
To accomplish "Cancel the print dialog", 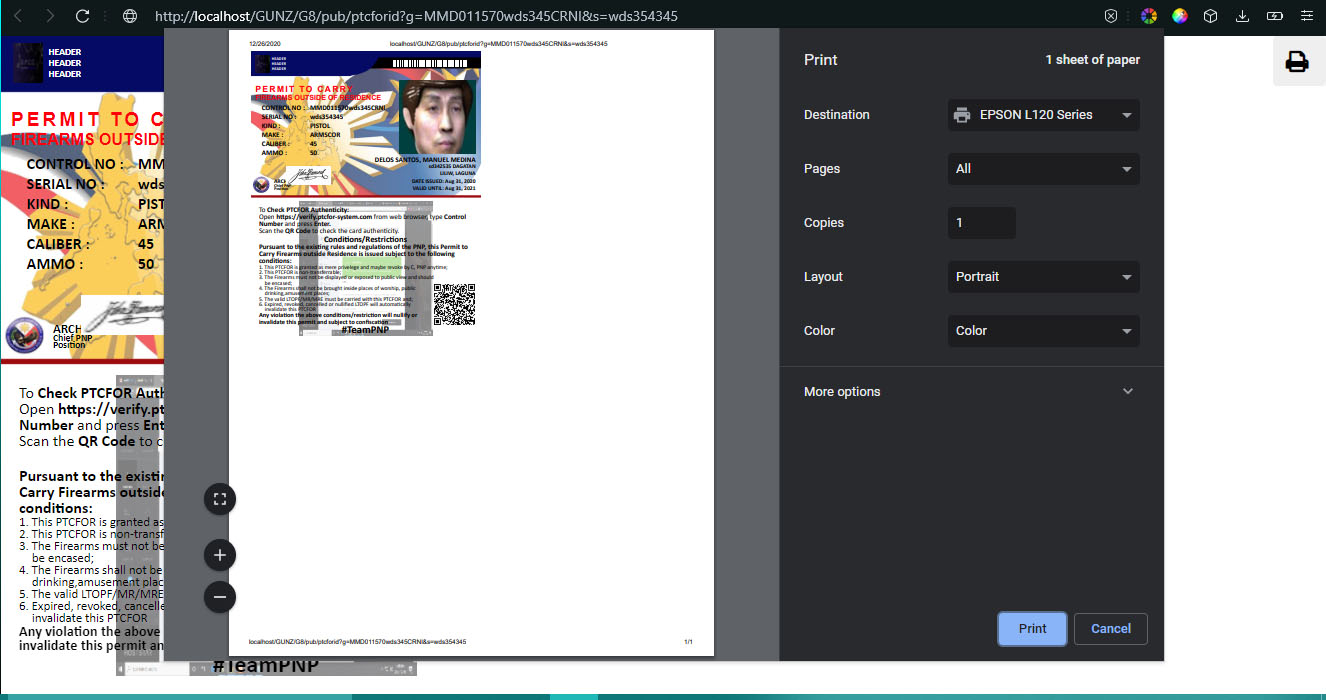I will click(1110, 629).
